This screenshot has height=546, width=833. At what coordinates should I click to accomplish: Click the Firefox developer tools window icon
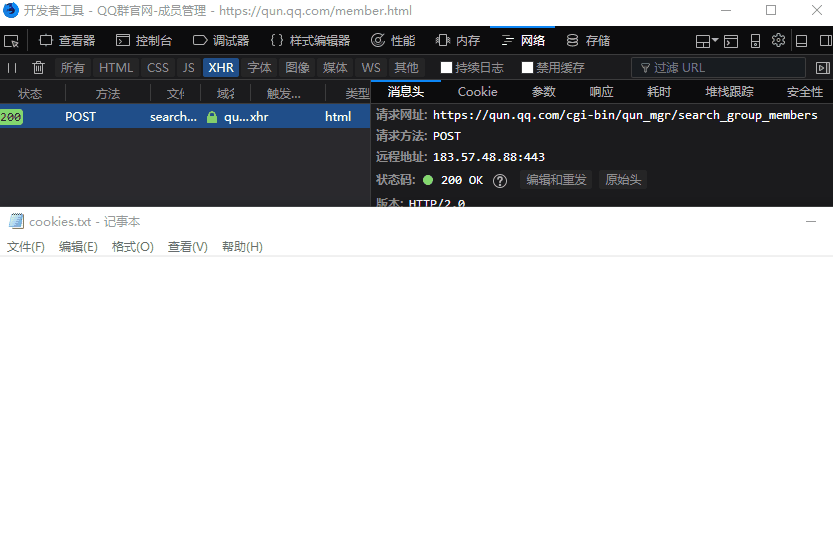[11, 10]
